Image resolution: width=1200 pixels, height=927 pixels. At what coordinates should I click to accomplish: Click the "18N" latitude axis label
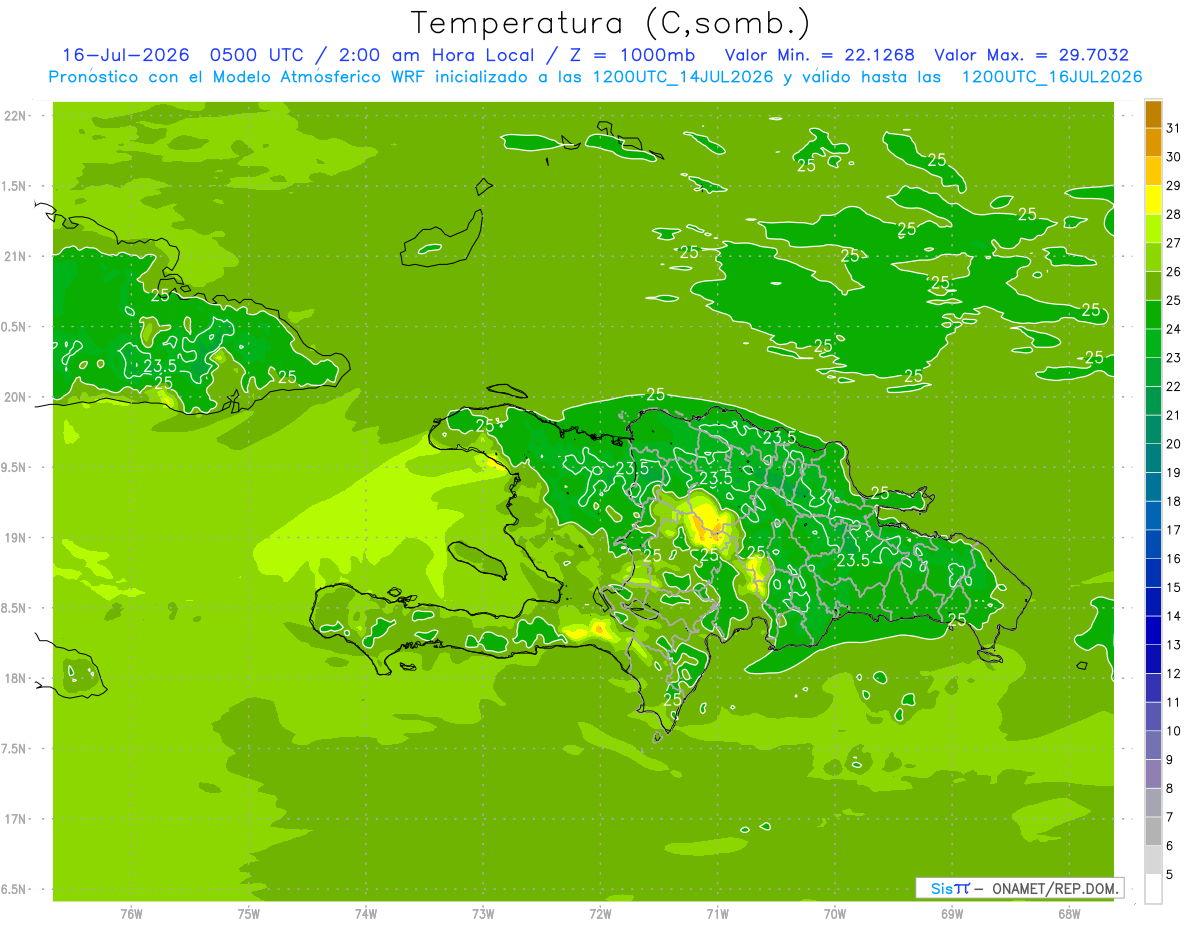point(16,679)
